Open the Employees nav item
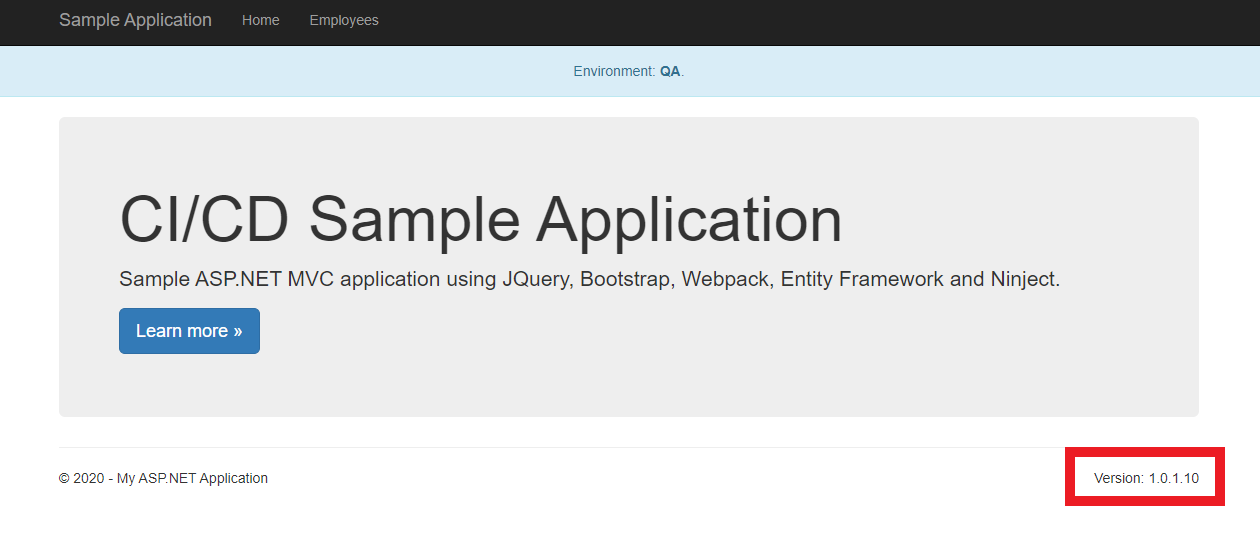 (x=344, y=20)
